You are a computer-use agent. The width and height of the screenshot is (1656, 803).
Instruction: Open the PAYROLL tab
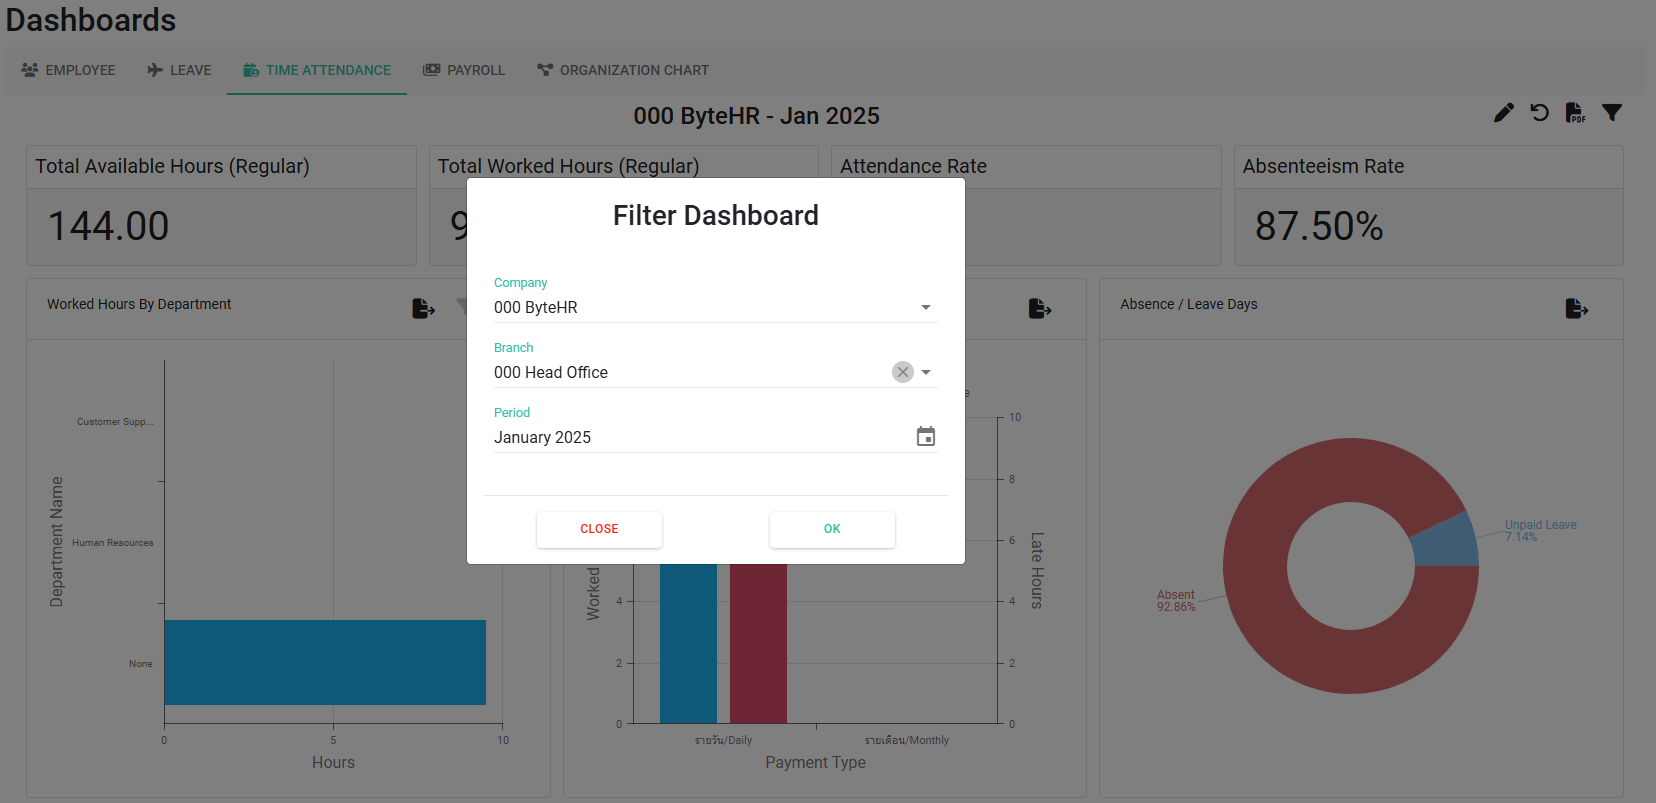tap(464, 70)
